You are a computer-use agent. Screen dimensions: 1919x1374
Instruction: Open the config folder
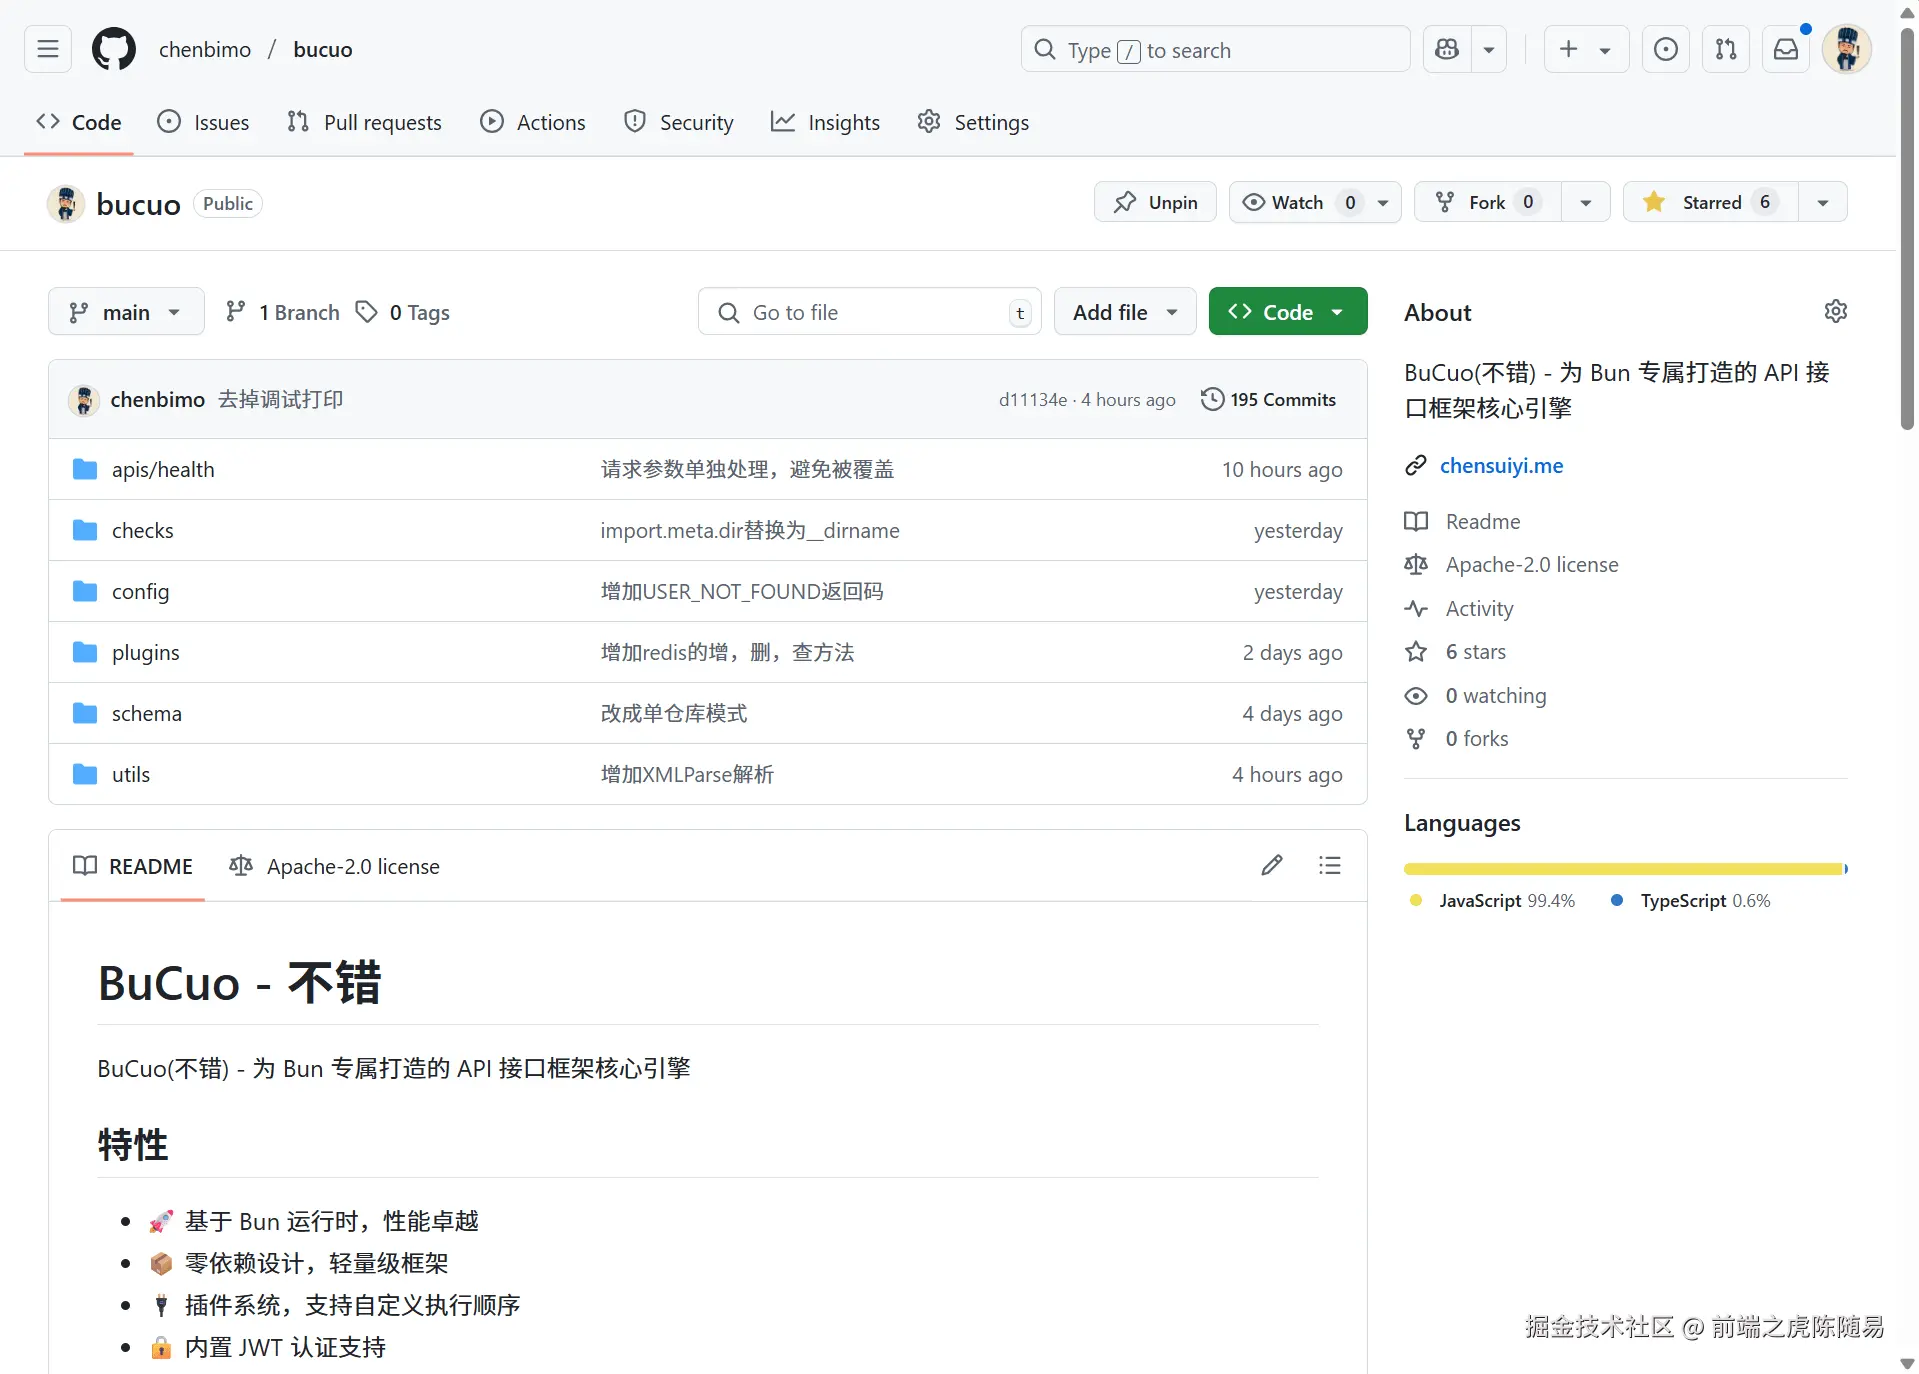tap(141, 591)
